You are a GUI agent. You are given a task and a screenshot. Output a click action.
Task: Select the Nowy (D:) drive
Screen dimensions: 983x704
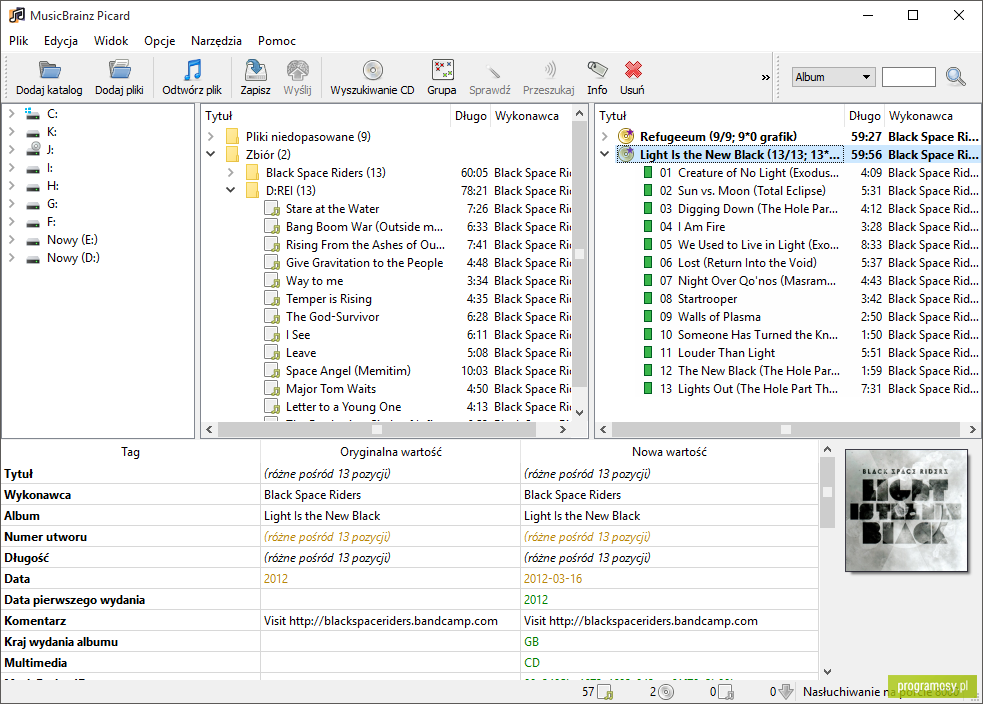(73, 258)
